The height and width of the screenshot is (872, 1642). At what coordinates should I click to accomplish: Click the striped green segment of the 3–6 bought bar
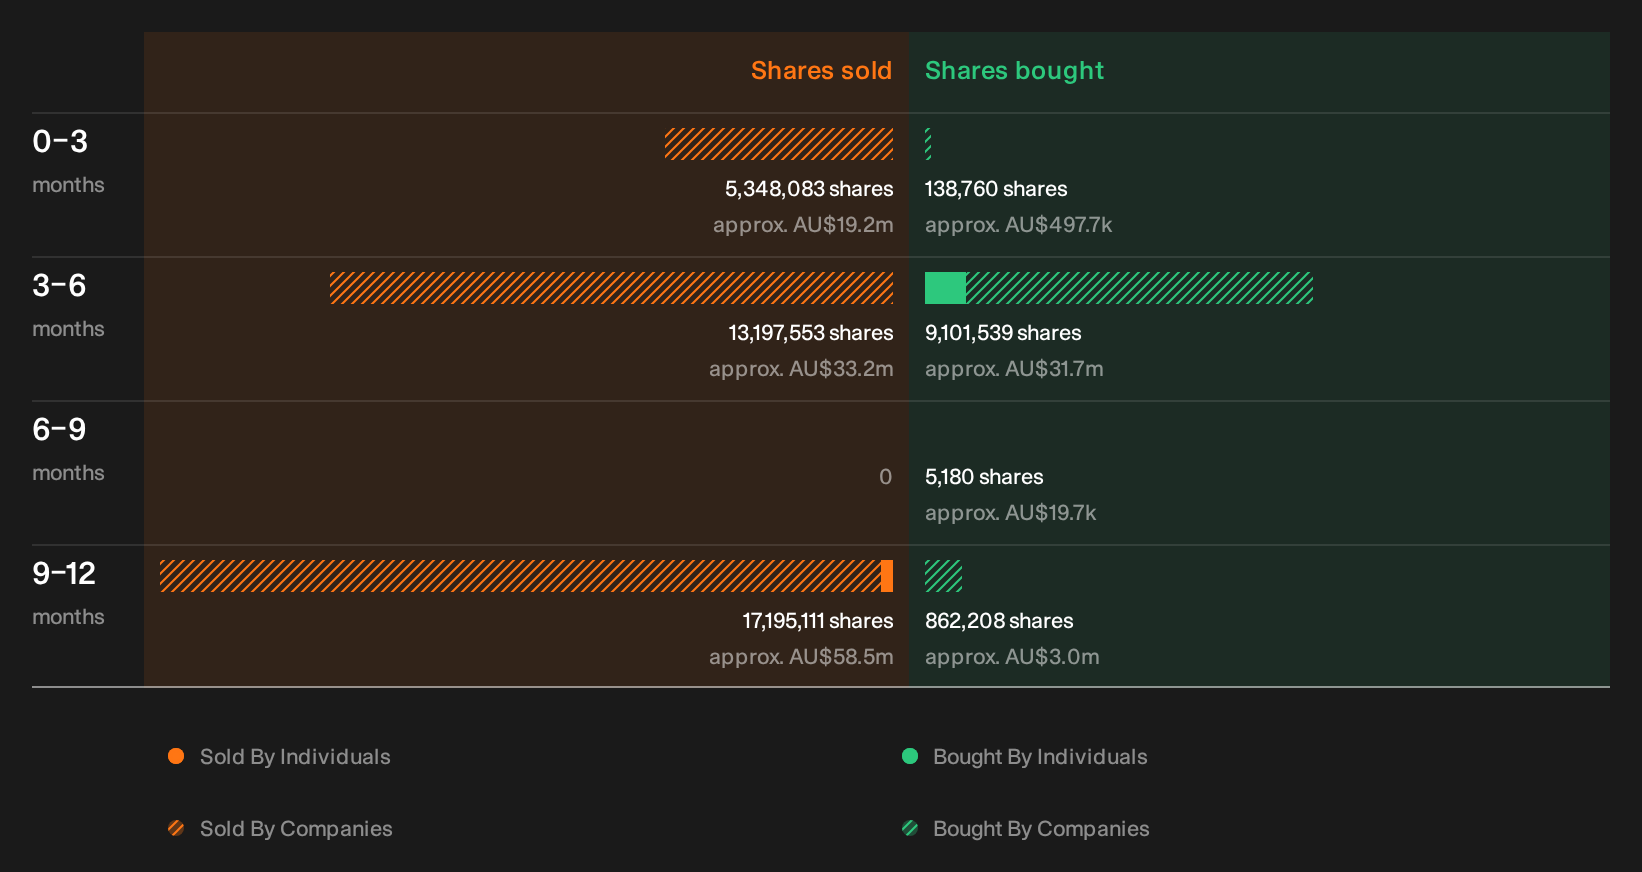(1139, 288)
